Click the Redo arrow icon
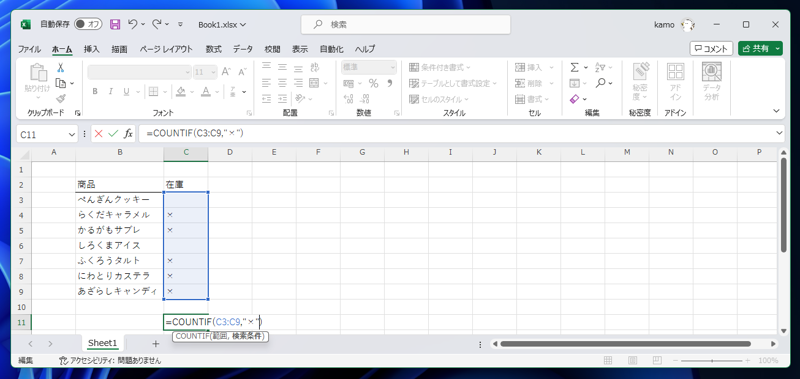The width and height of the screenshot is (800, 379). pyautogui.click(x=157, y=24)
